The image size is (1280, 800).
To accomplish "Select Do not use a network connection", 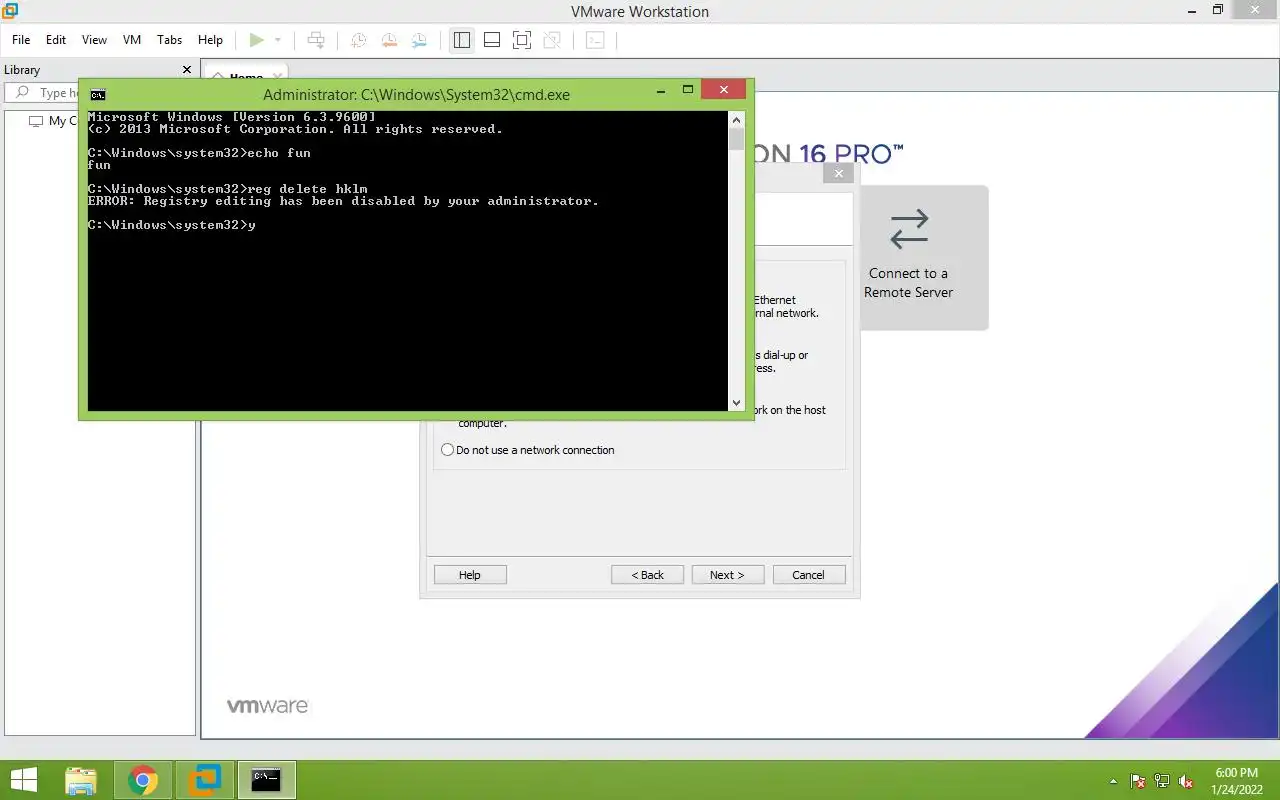I will 528,450.
